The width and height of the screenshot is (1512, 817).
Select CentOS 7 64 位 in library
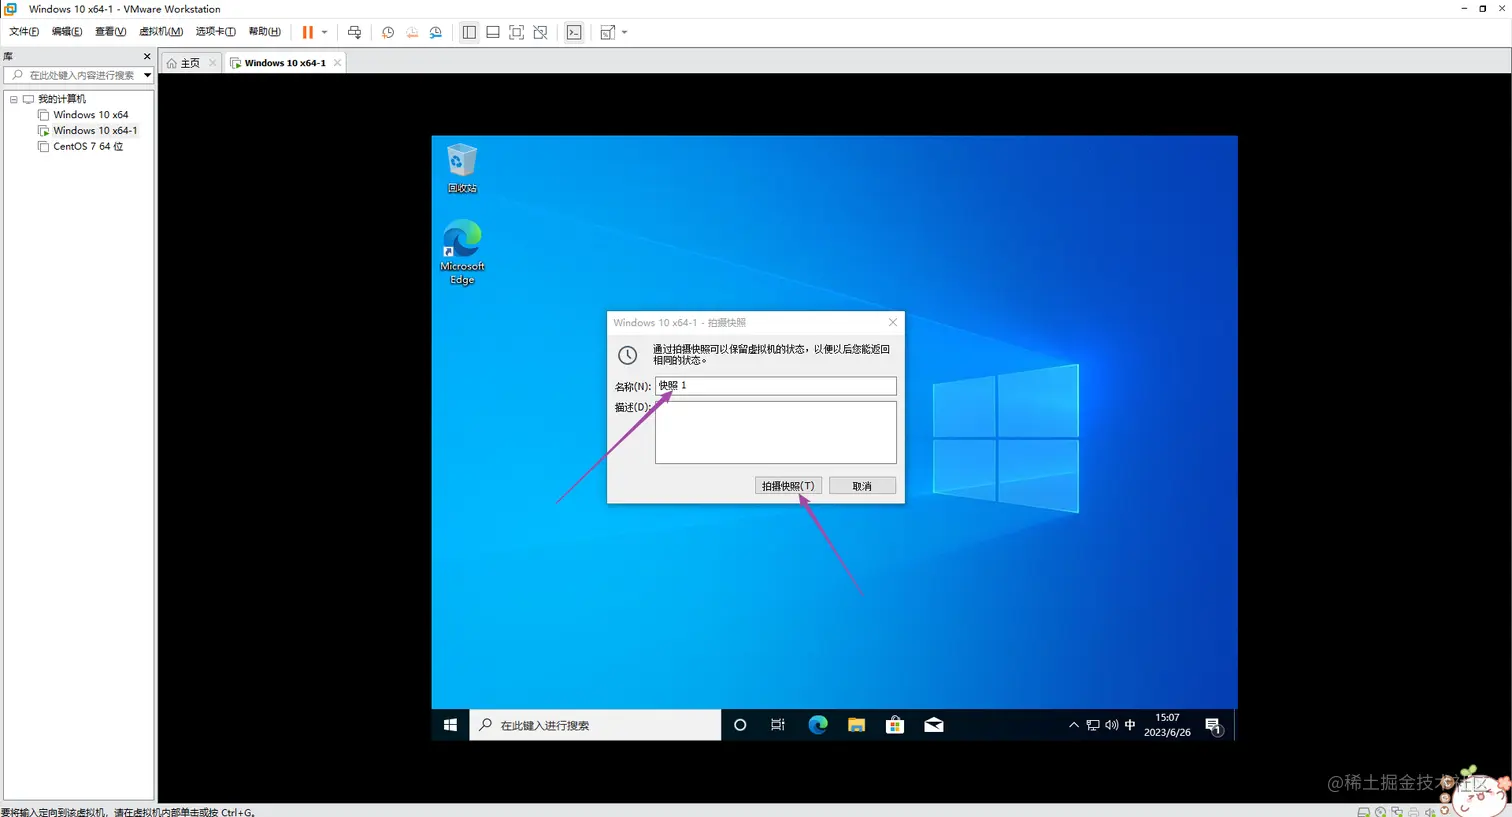point(88,146)
